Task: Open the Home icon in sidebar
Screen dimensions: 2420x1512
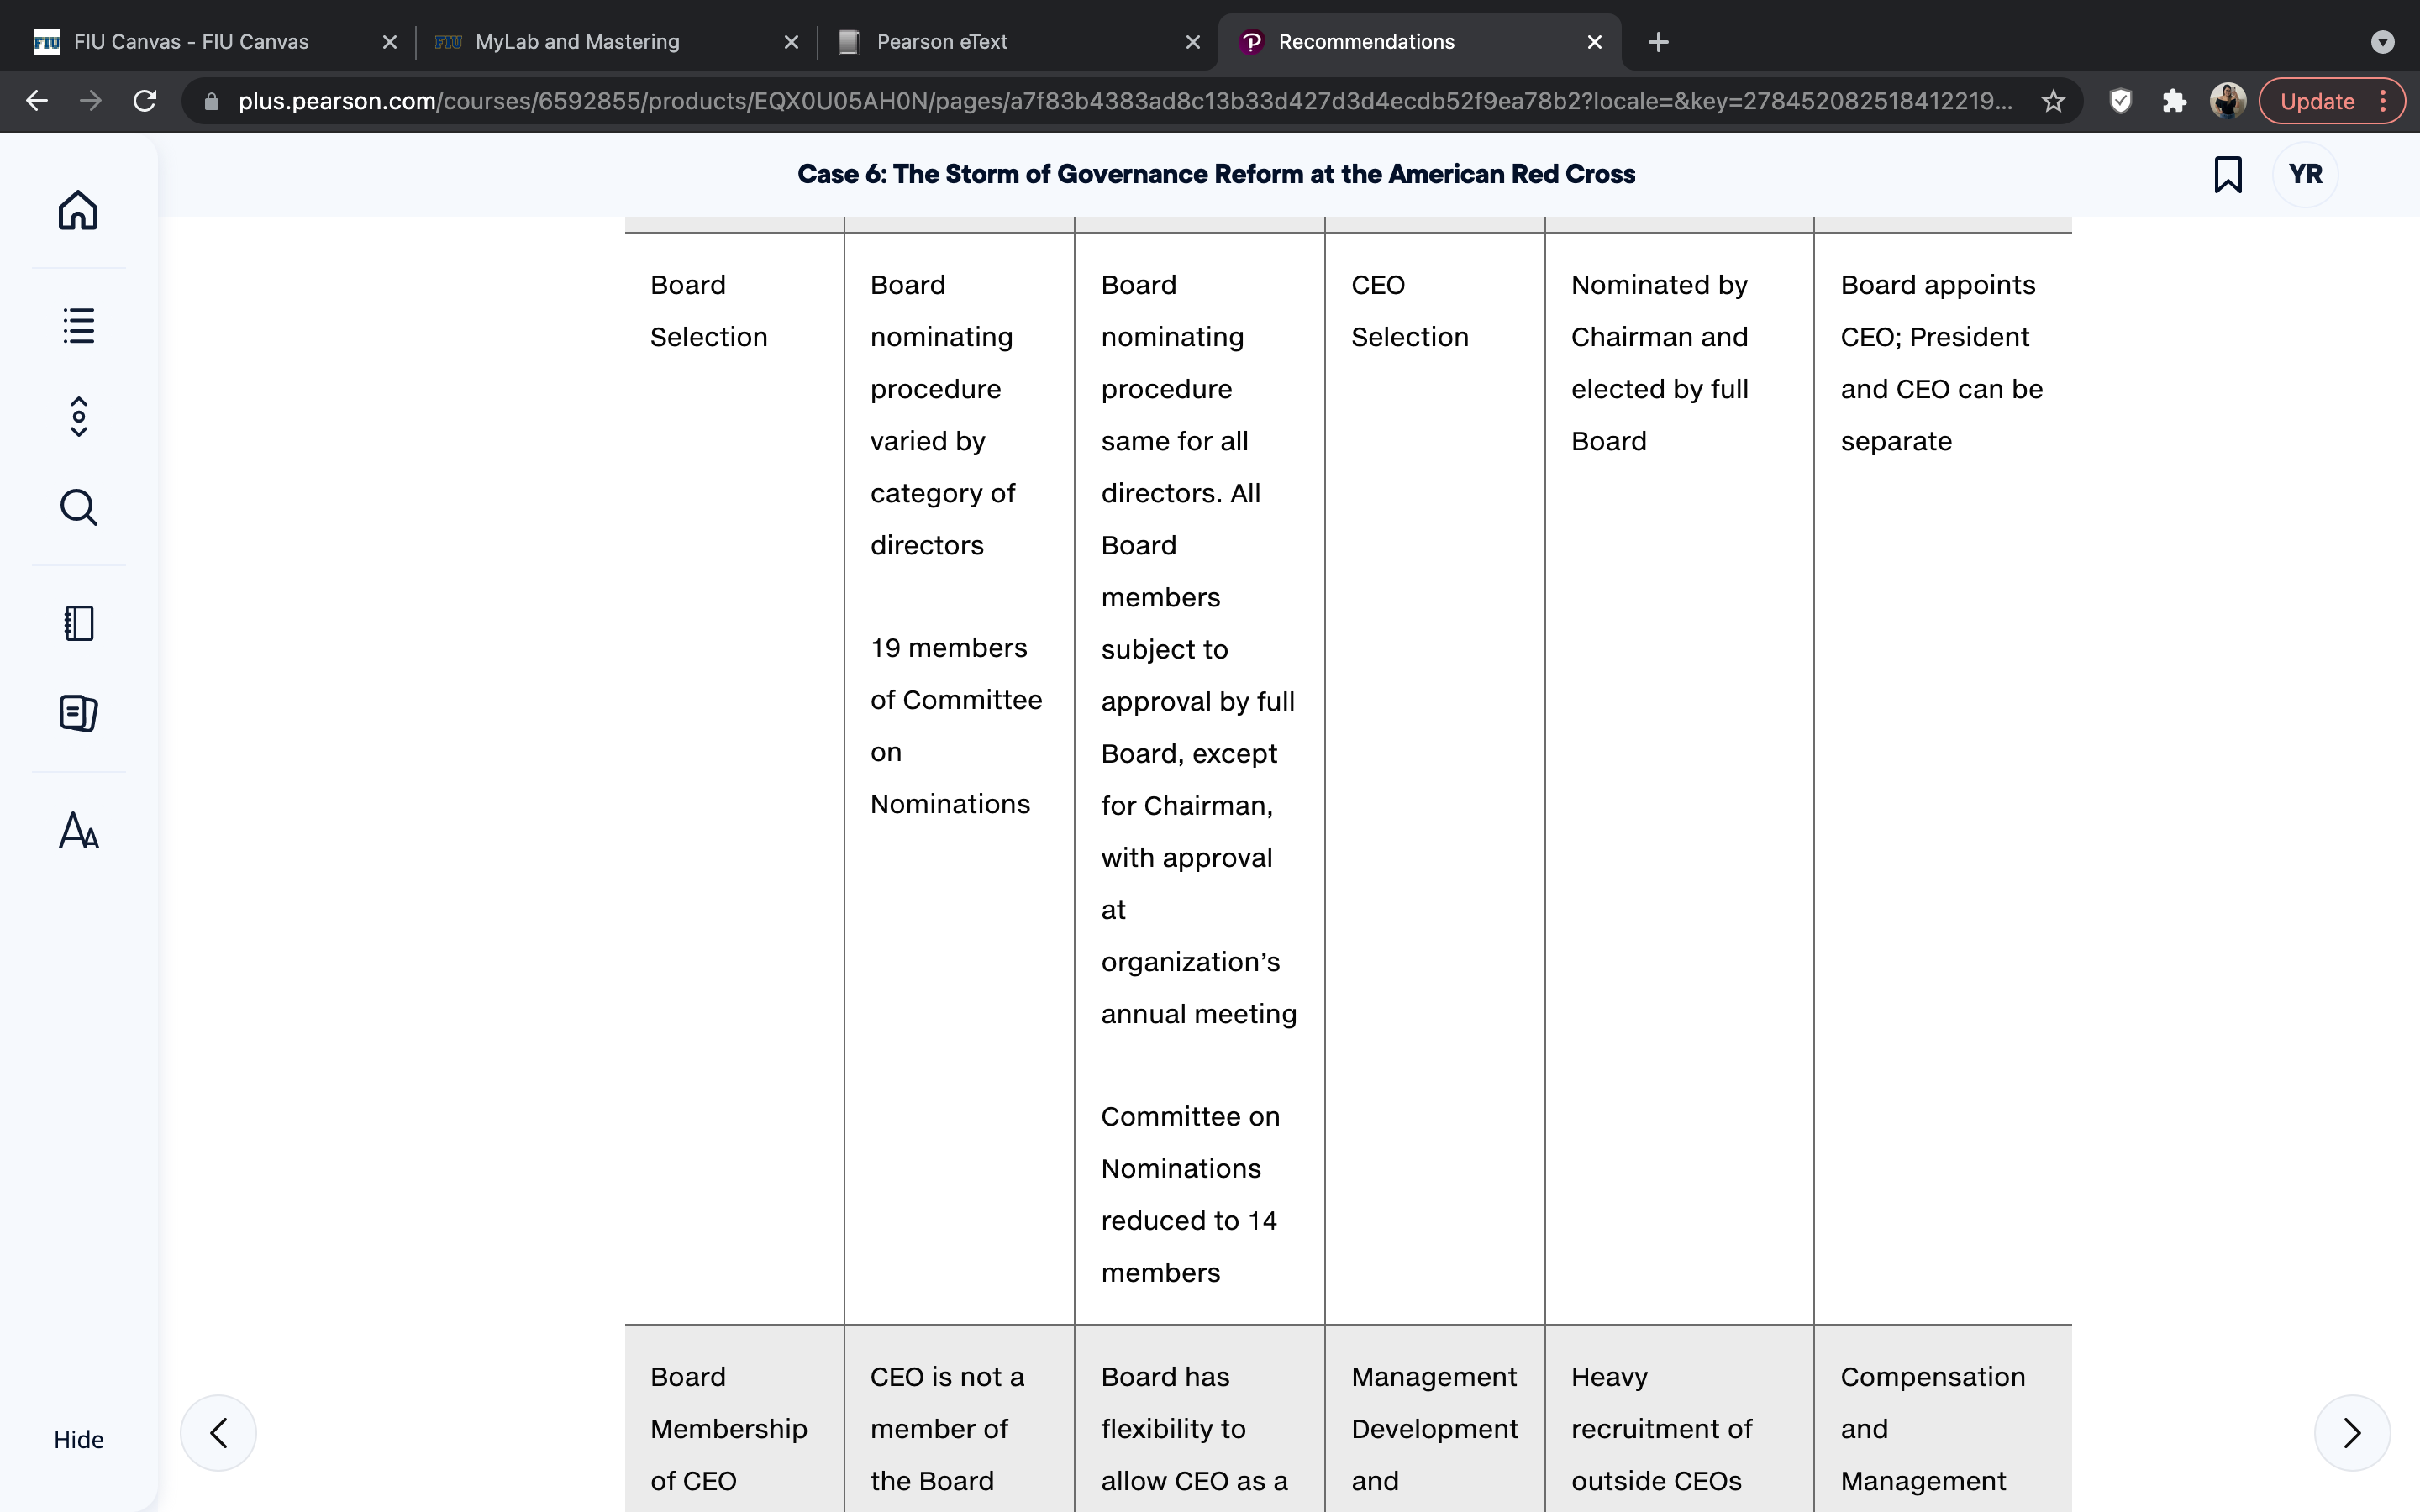Action: 78,210
